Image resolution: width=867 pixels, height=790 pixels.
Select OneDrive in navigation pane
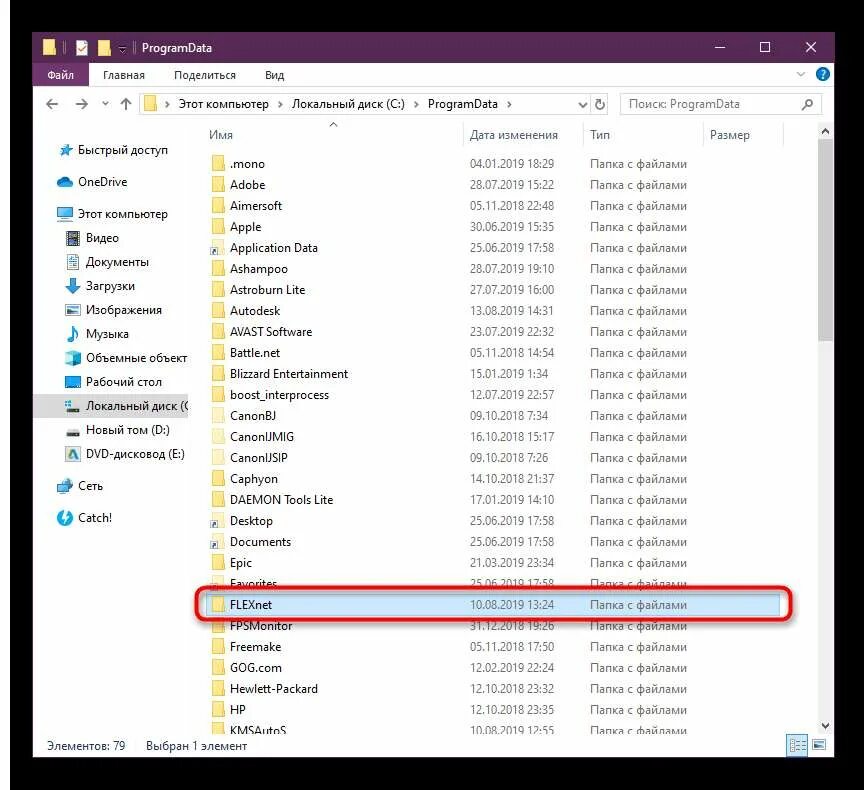click(103, 182)
